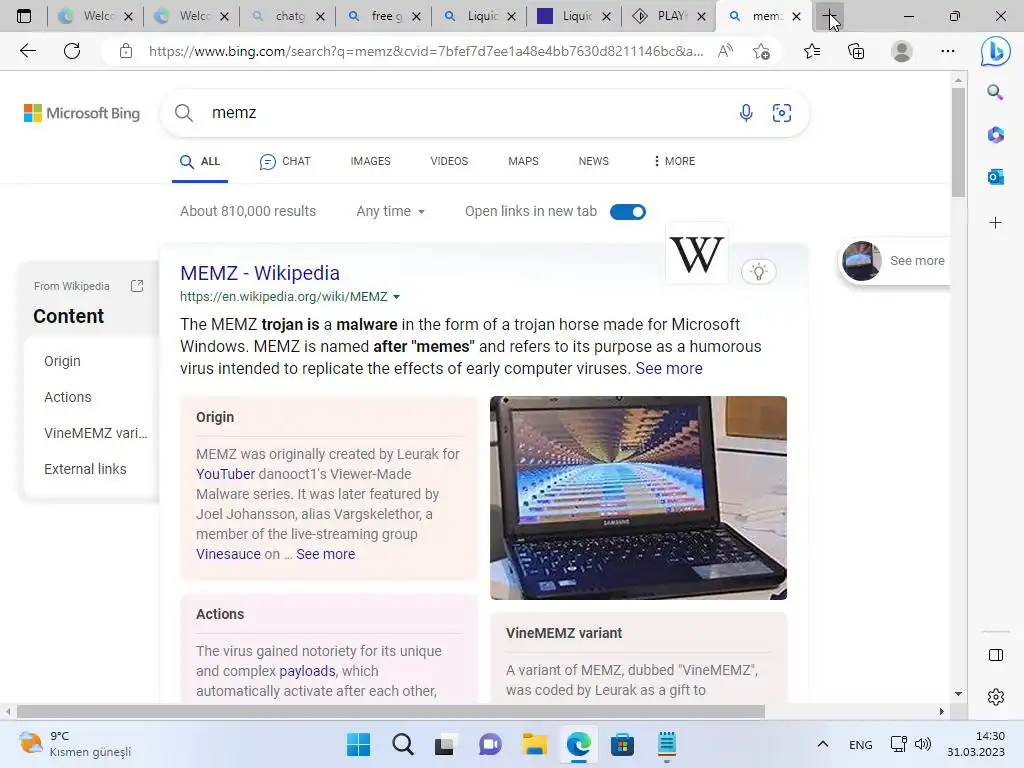The image size is (1024, 768).
Task: Open sidebar search icon
Action: (995, 92)
